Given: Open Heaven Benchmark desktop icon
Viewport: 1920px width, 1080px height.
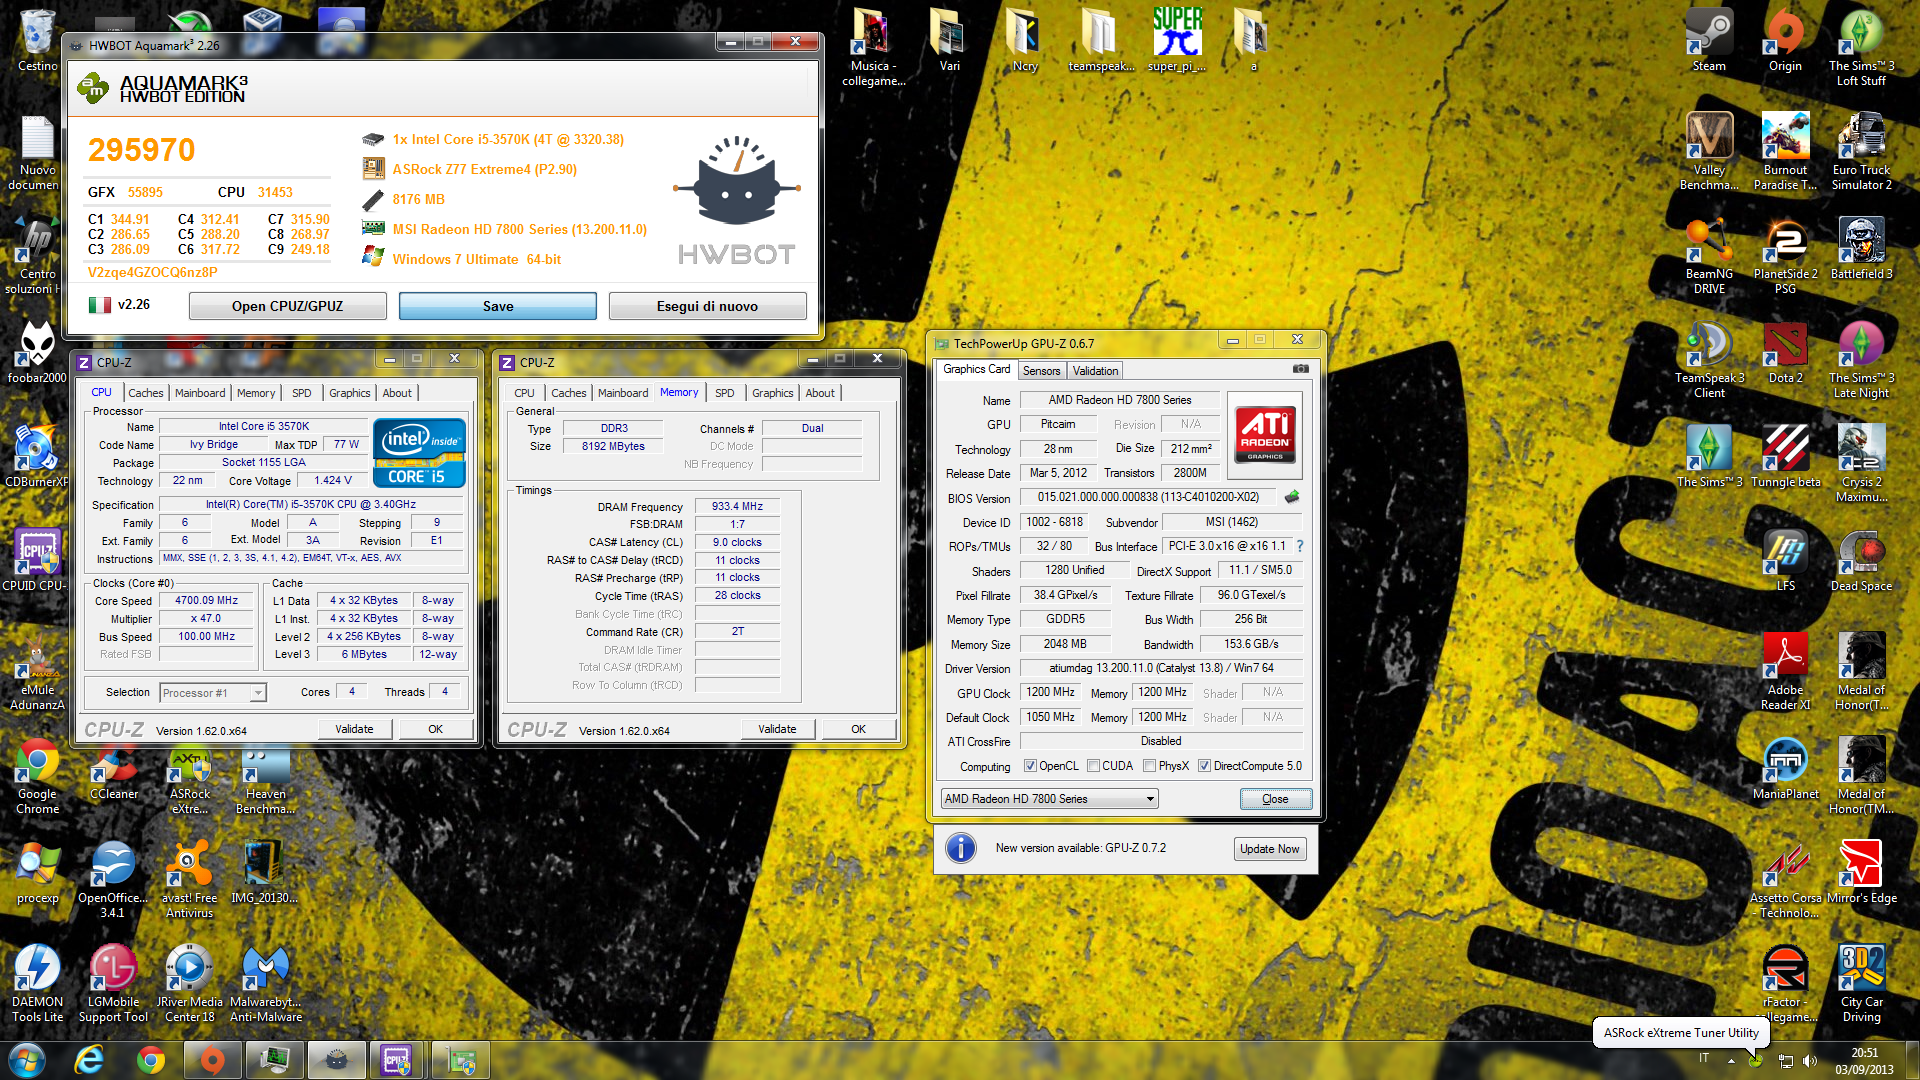Looking at the screenshot, I should [x=266, y=782].
